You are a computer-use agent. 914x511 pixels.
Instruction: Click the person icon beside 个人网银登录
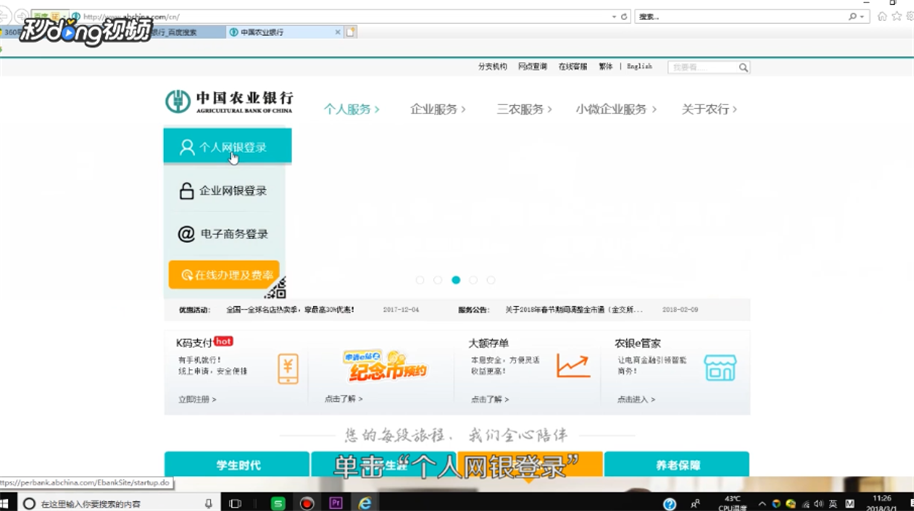[x=187, y=147]
